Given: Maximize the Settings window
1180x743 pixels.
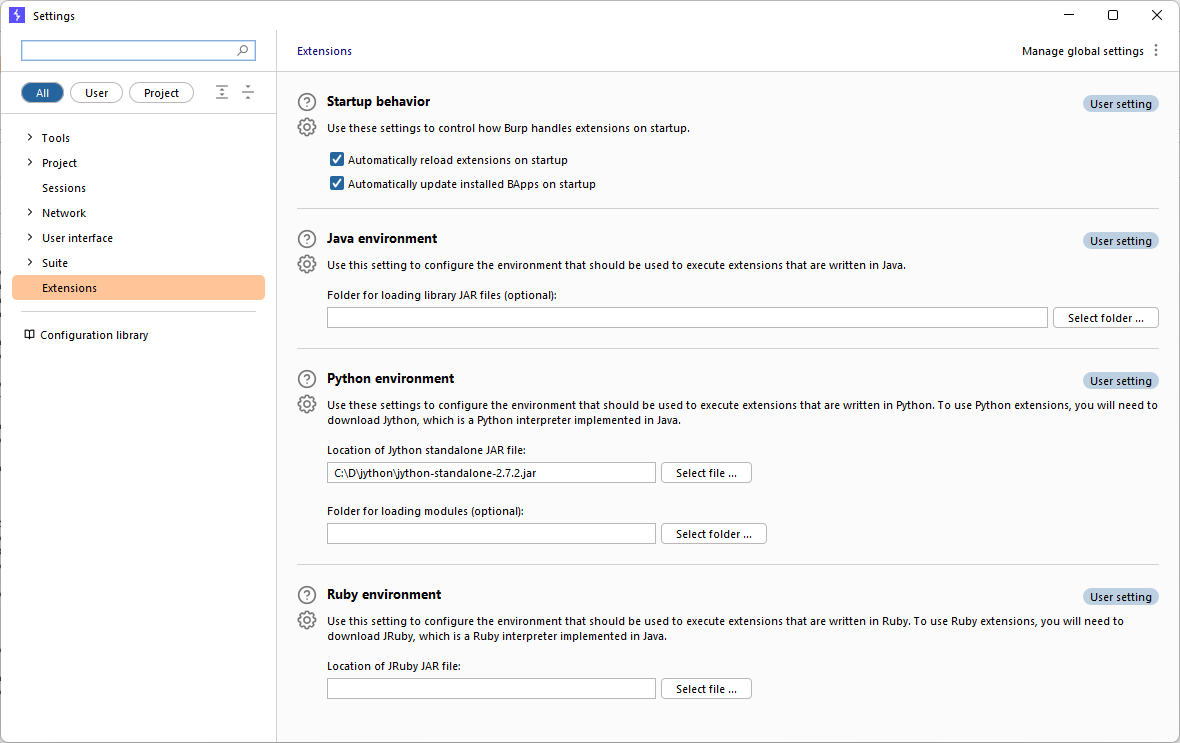Looking at the screenshot, I should [1113, 15].
